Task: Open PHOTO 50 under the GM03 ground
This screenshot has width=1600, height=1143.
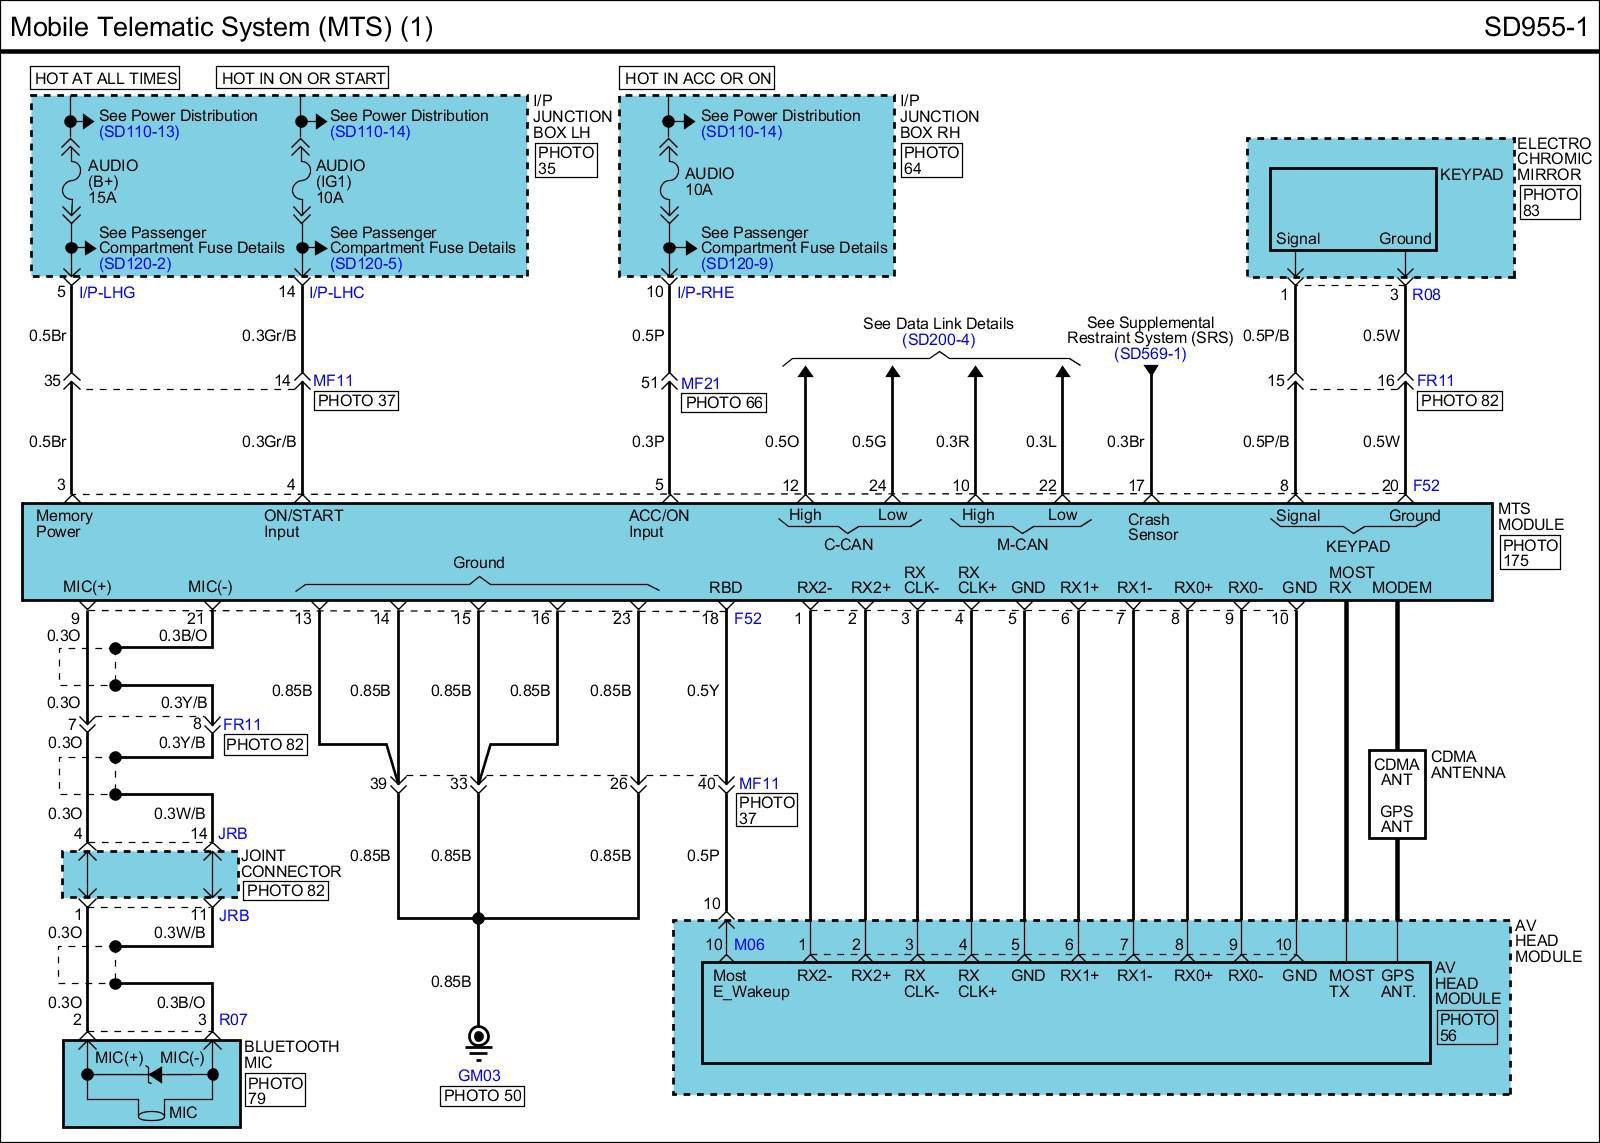Action: pyautogui.click(x=482, y=1096)
